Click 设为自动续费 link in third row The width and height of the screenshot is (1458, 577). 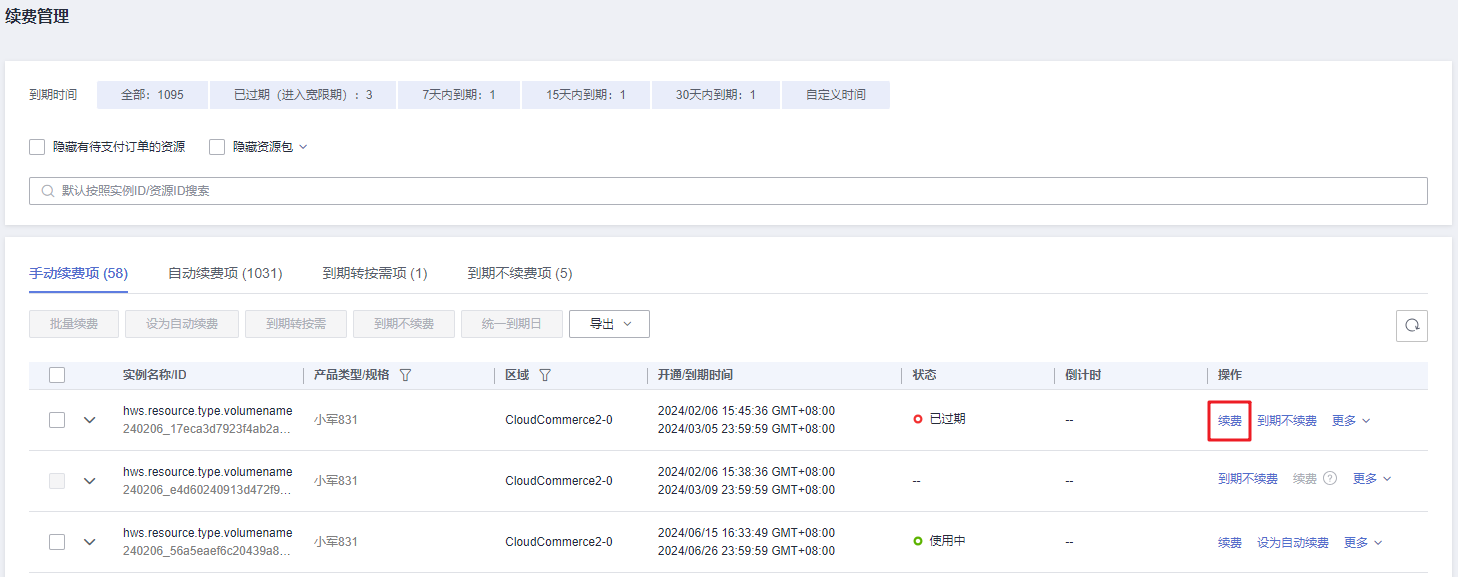click(x=1293, y=543)
